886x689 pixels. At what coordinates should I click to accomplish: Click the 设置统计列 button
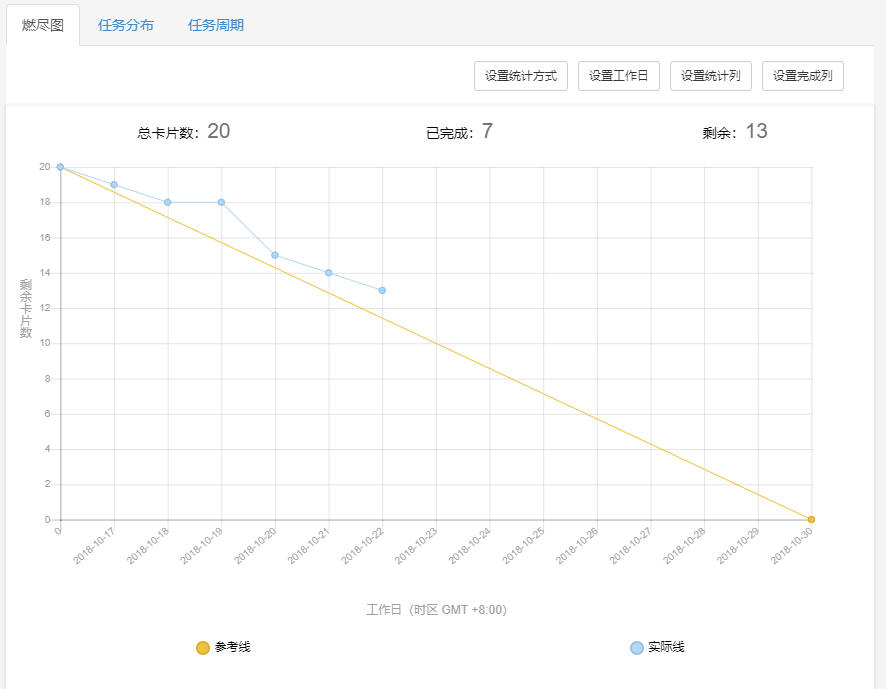711,76
